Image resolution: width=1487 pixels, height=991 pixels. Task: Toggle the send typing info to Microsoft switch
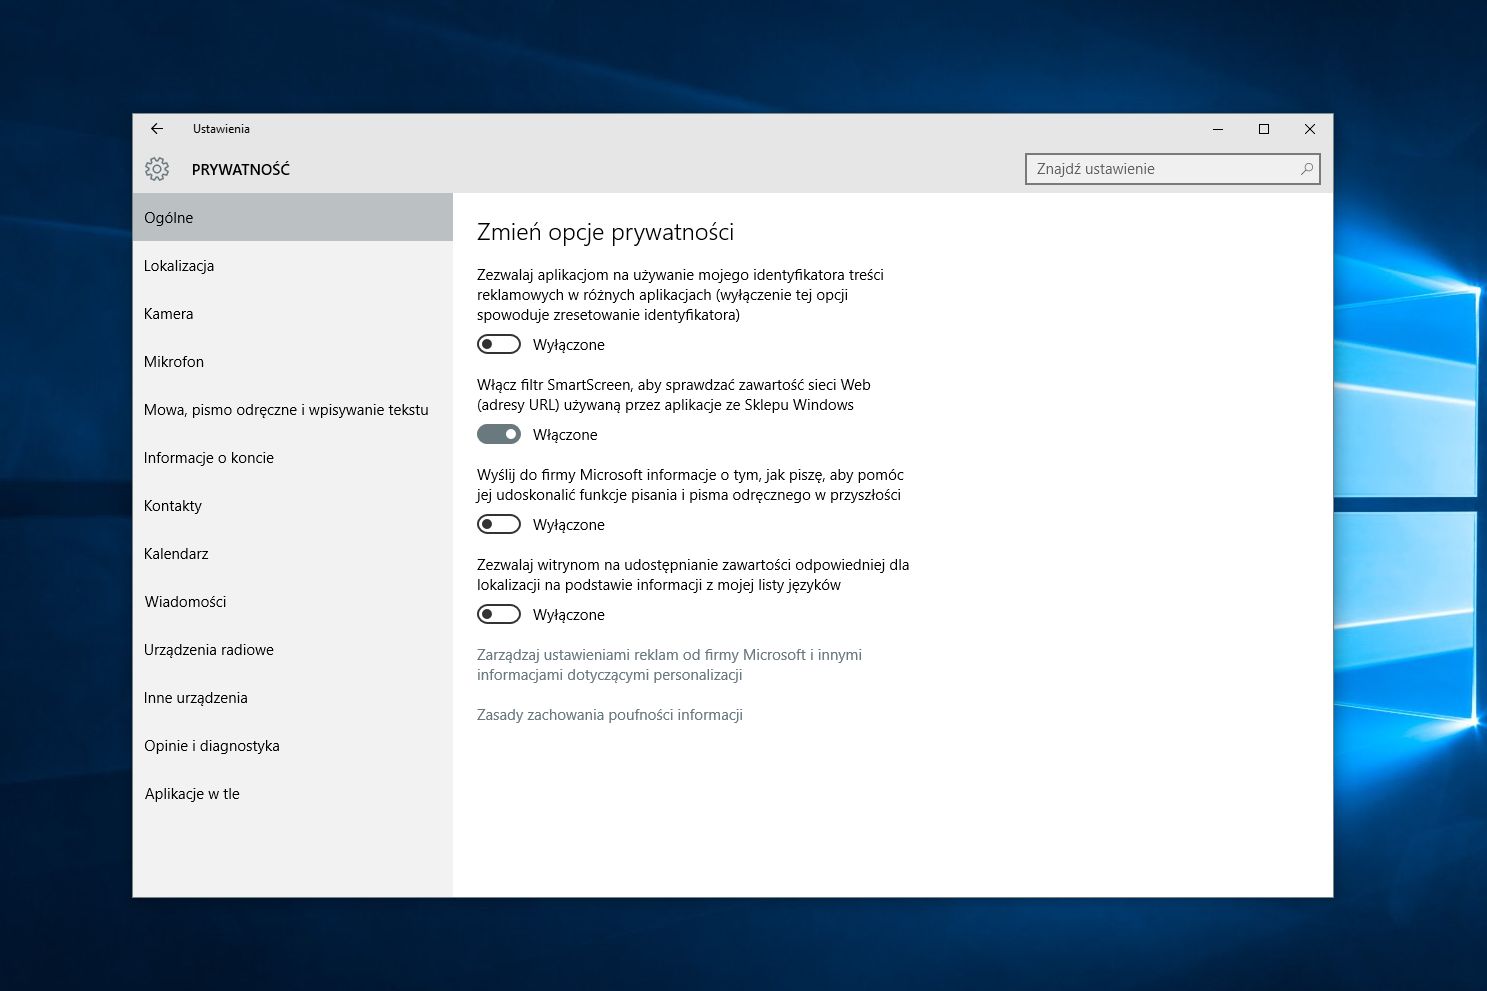coord(499,525)
